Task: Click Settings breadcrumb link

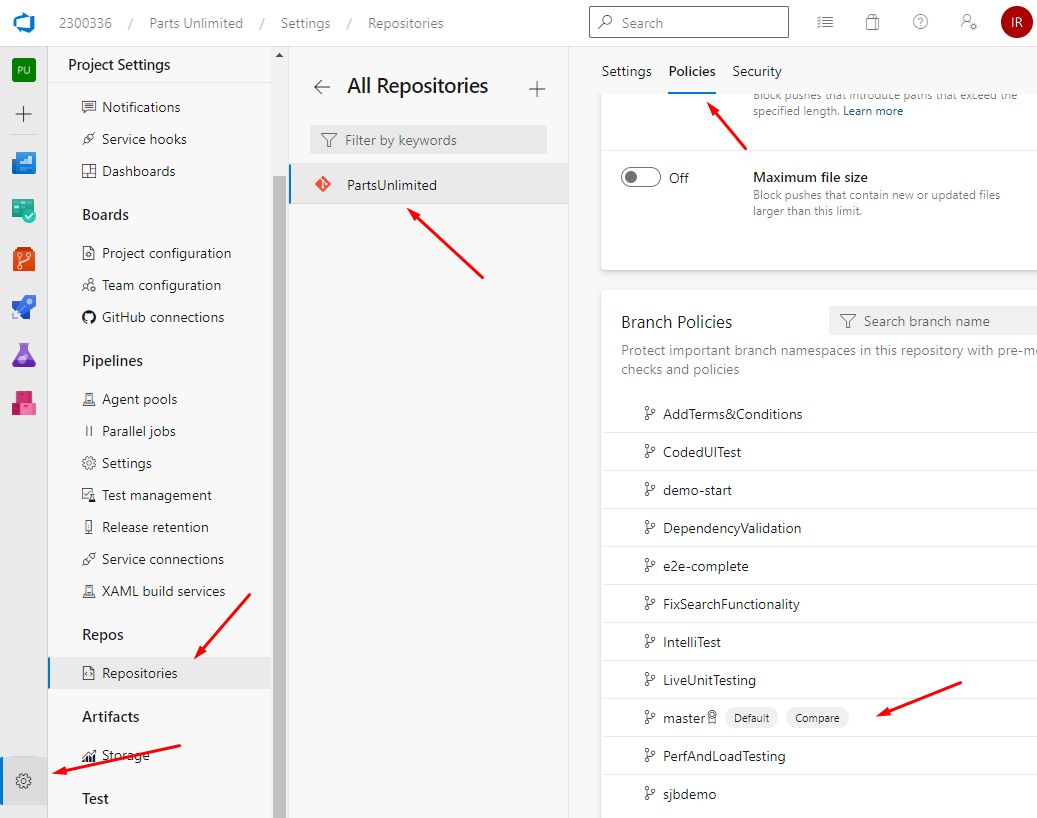Action: [305, 23]
